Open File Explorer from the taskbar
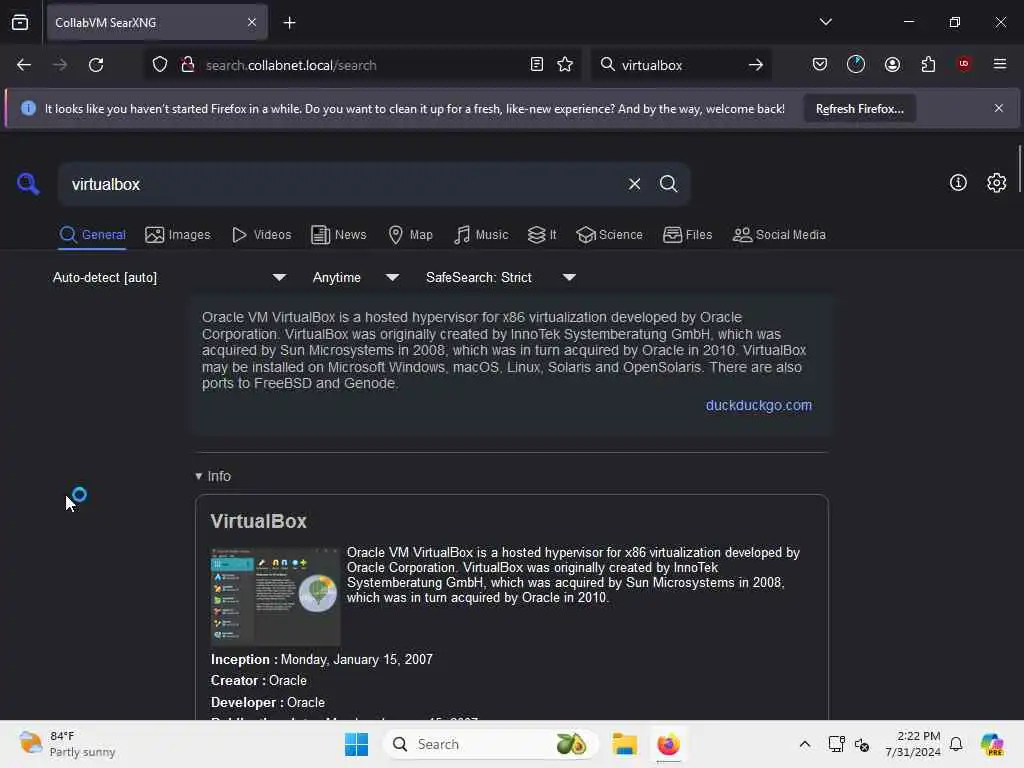 coord(624,744)
